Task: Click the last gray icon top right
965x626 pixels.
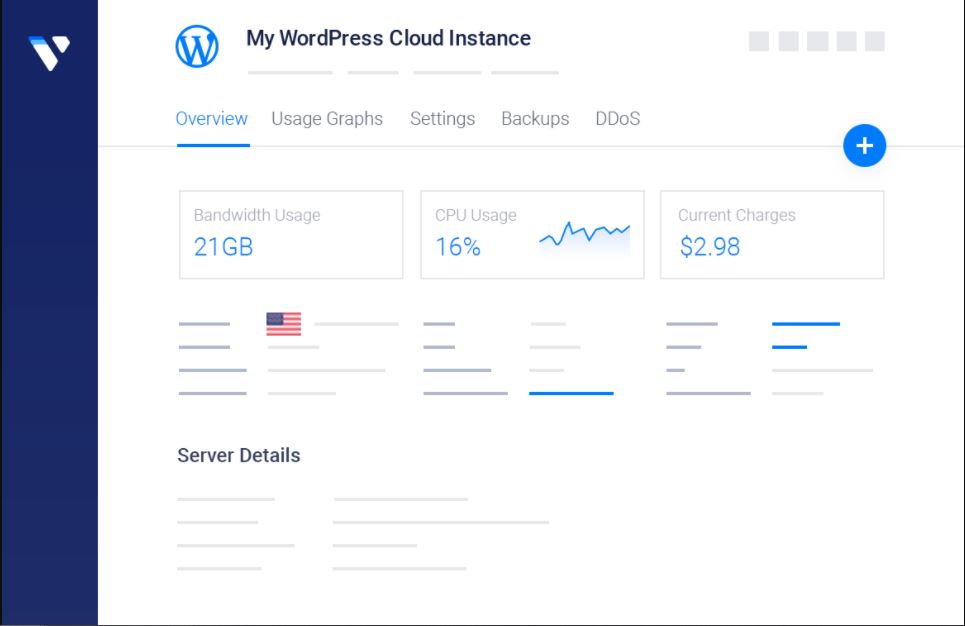Action: pos(875,41)
